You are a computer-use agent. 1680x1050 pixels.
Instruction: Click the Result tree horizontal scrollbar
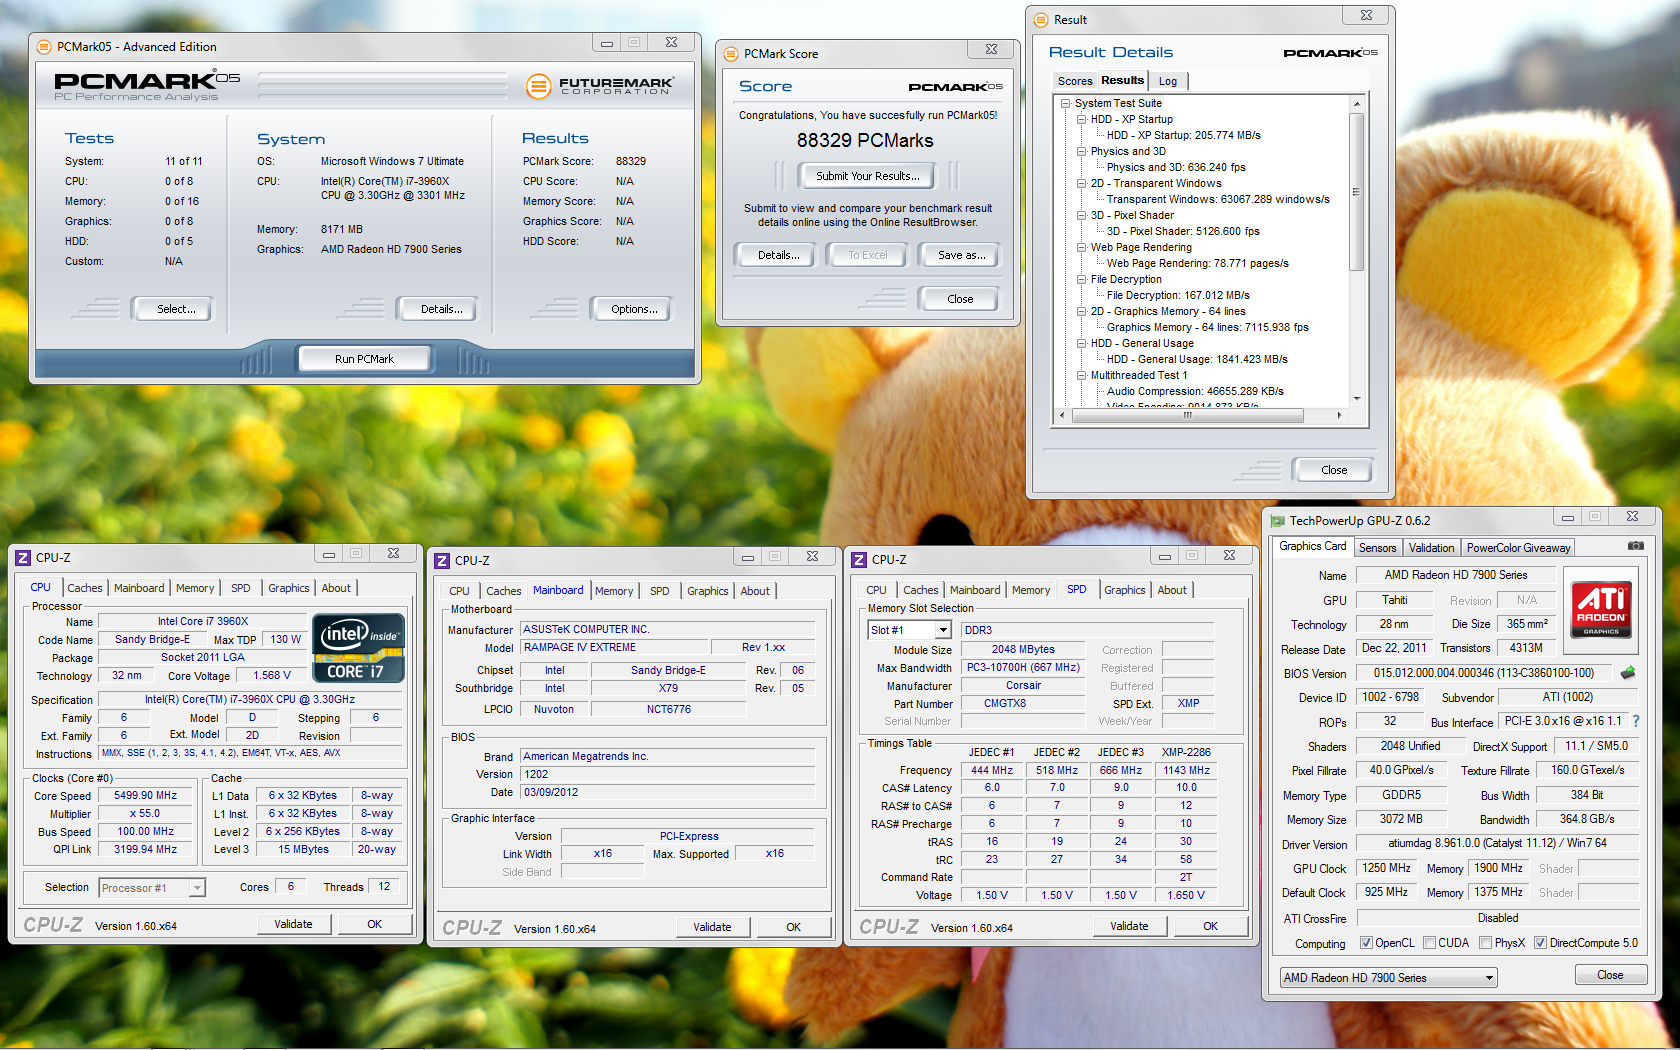[1187, 415]
